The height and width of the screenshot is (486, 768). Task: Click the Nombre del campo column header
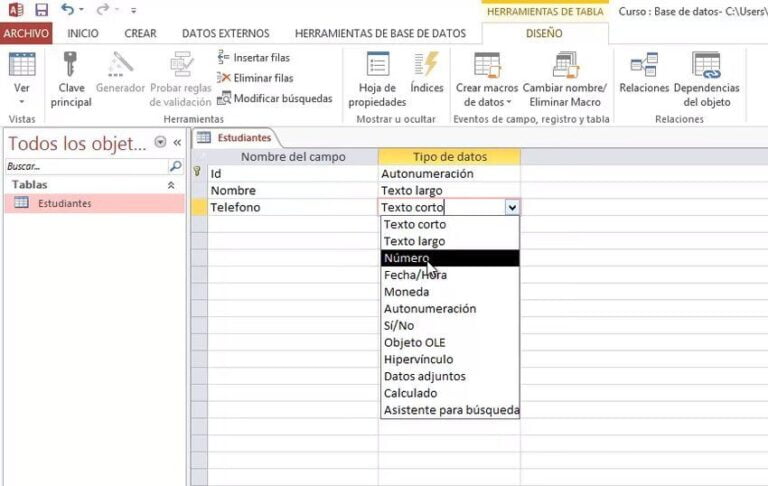point(293,157)
